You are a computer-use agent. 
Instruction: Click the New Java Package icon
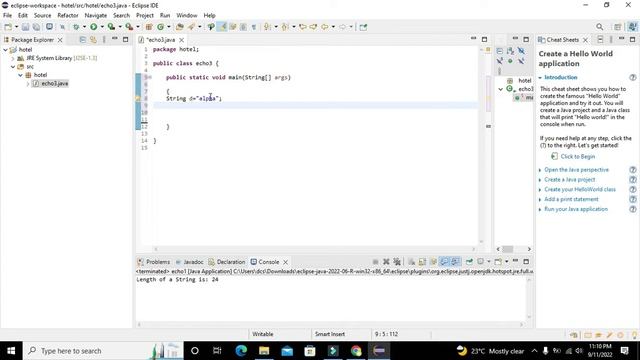point(149,27)
